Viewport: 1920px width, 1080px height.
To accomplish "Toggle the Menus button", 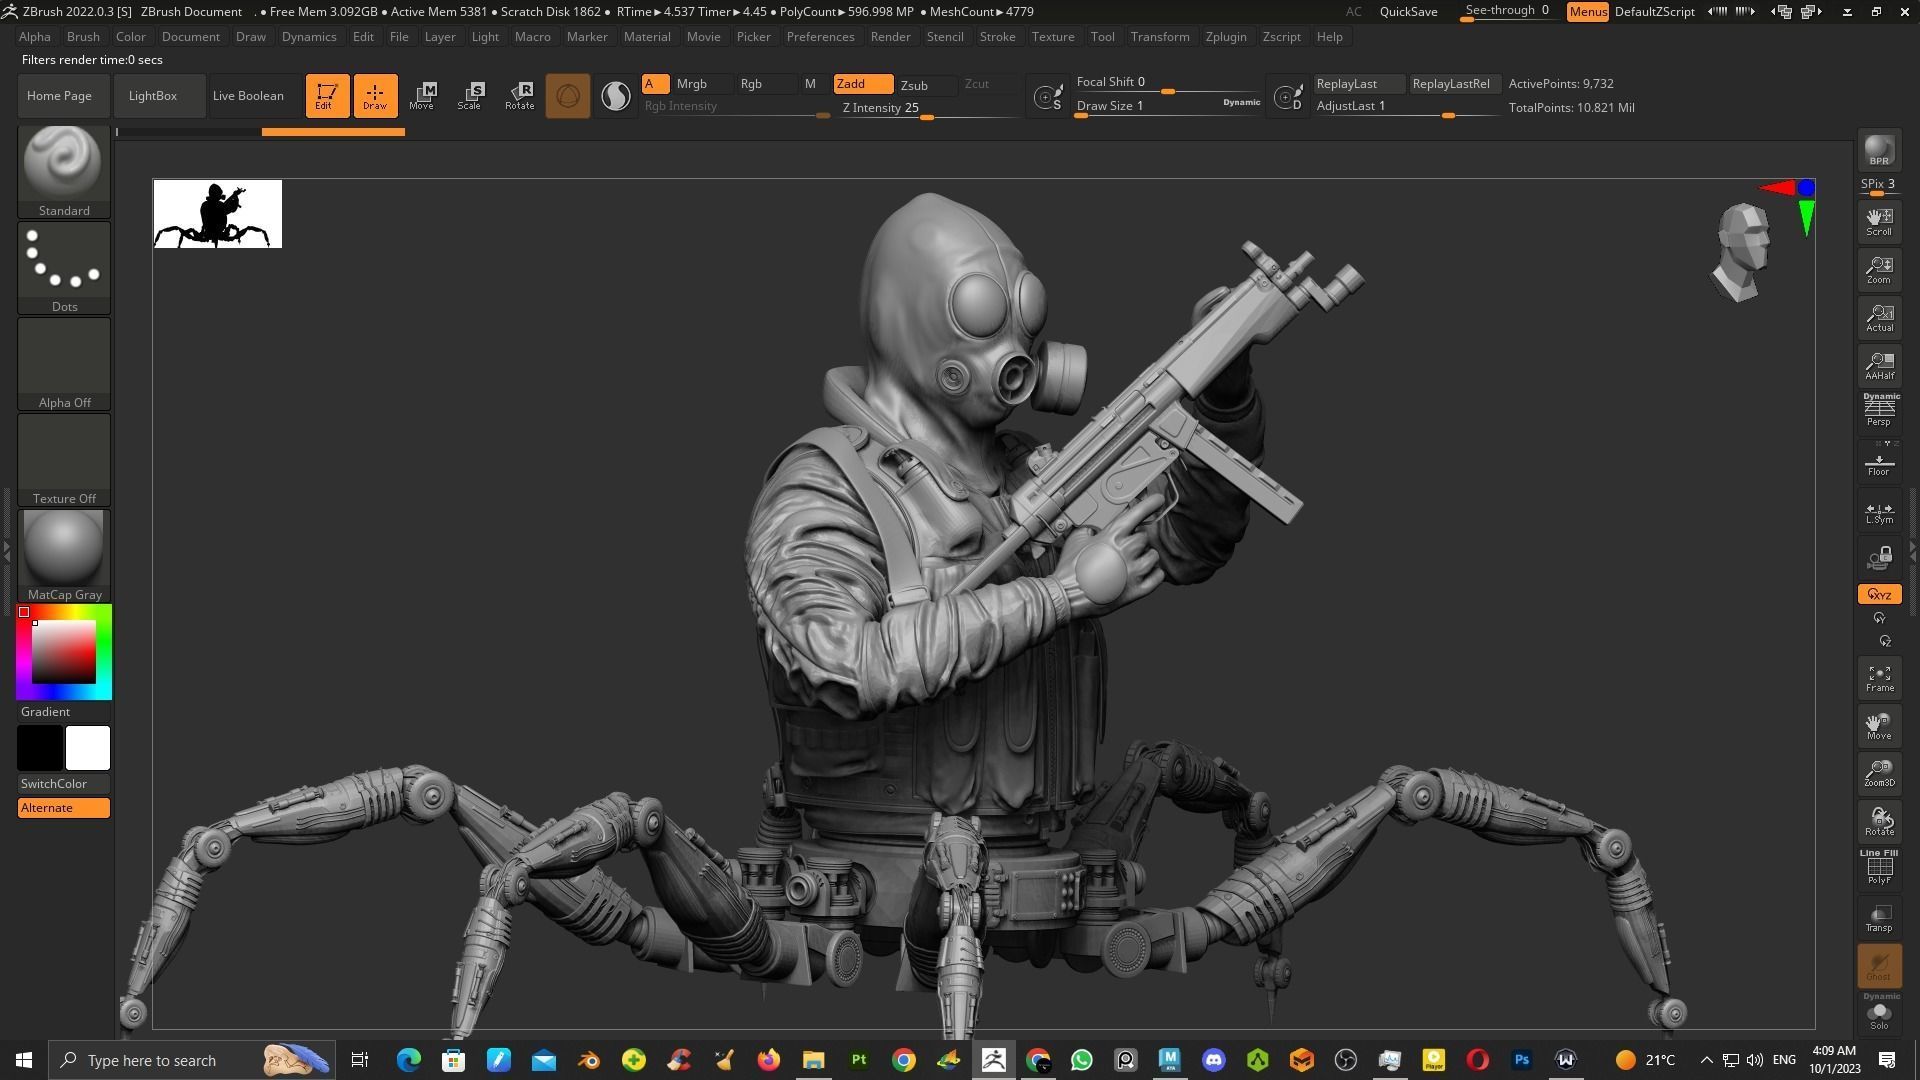I will pyautogui.click(x=1587, y=12).
